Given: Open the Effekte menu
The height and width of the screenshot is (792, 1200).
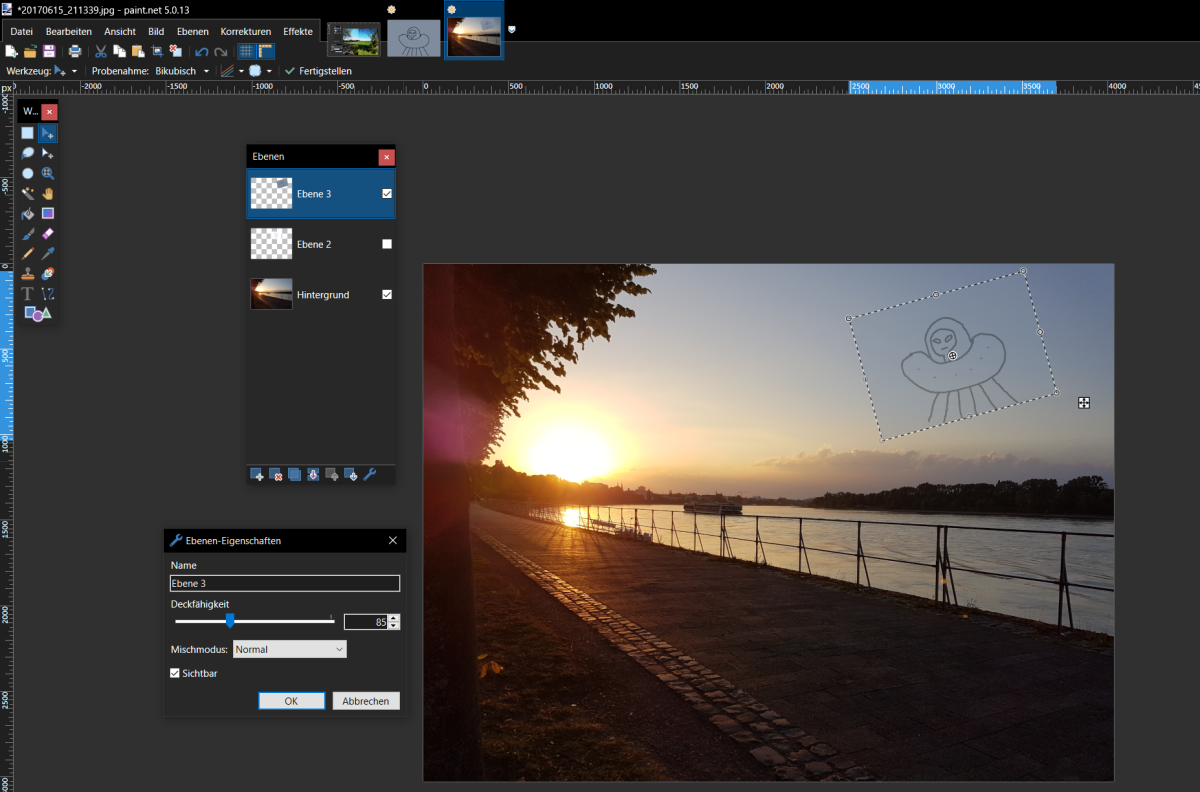Looking at the screenshot, I should click(x=297, y=31).
